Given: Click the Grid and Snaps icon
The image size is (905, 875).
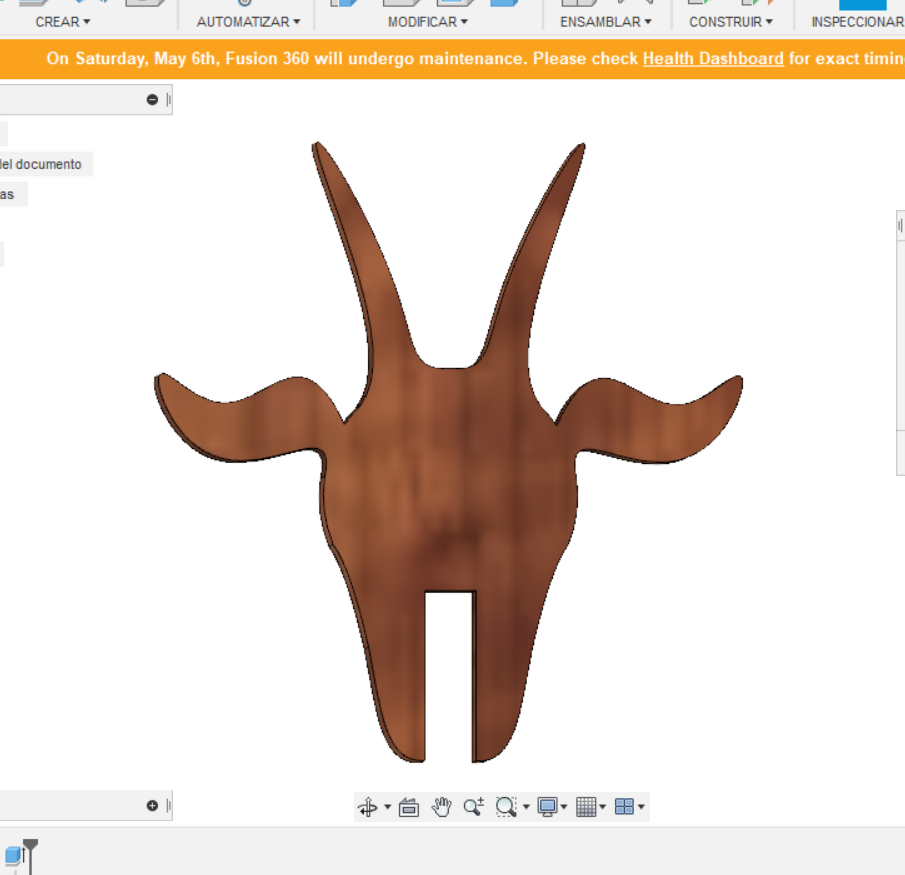Looking at the screenshot, I should pos(586,806).
